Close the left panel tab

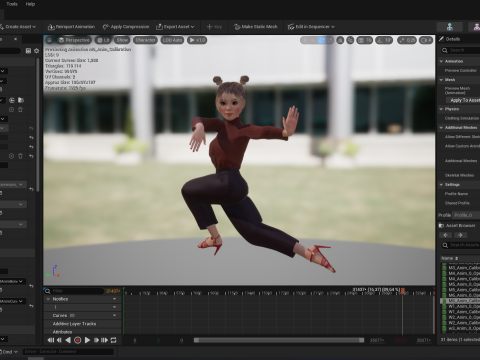point(15,39)
